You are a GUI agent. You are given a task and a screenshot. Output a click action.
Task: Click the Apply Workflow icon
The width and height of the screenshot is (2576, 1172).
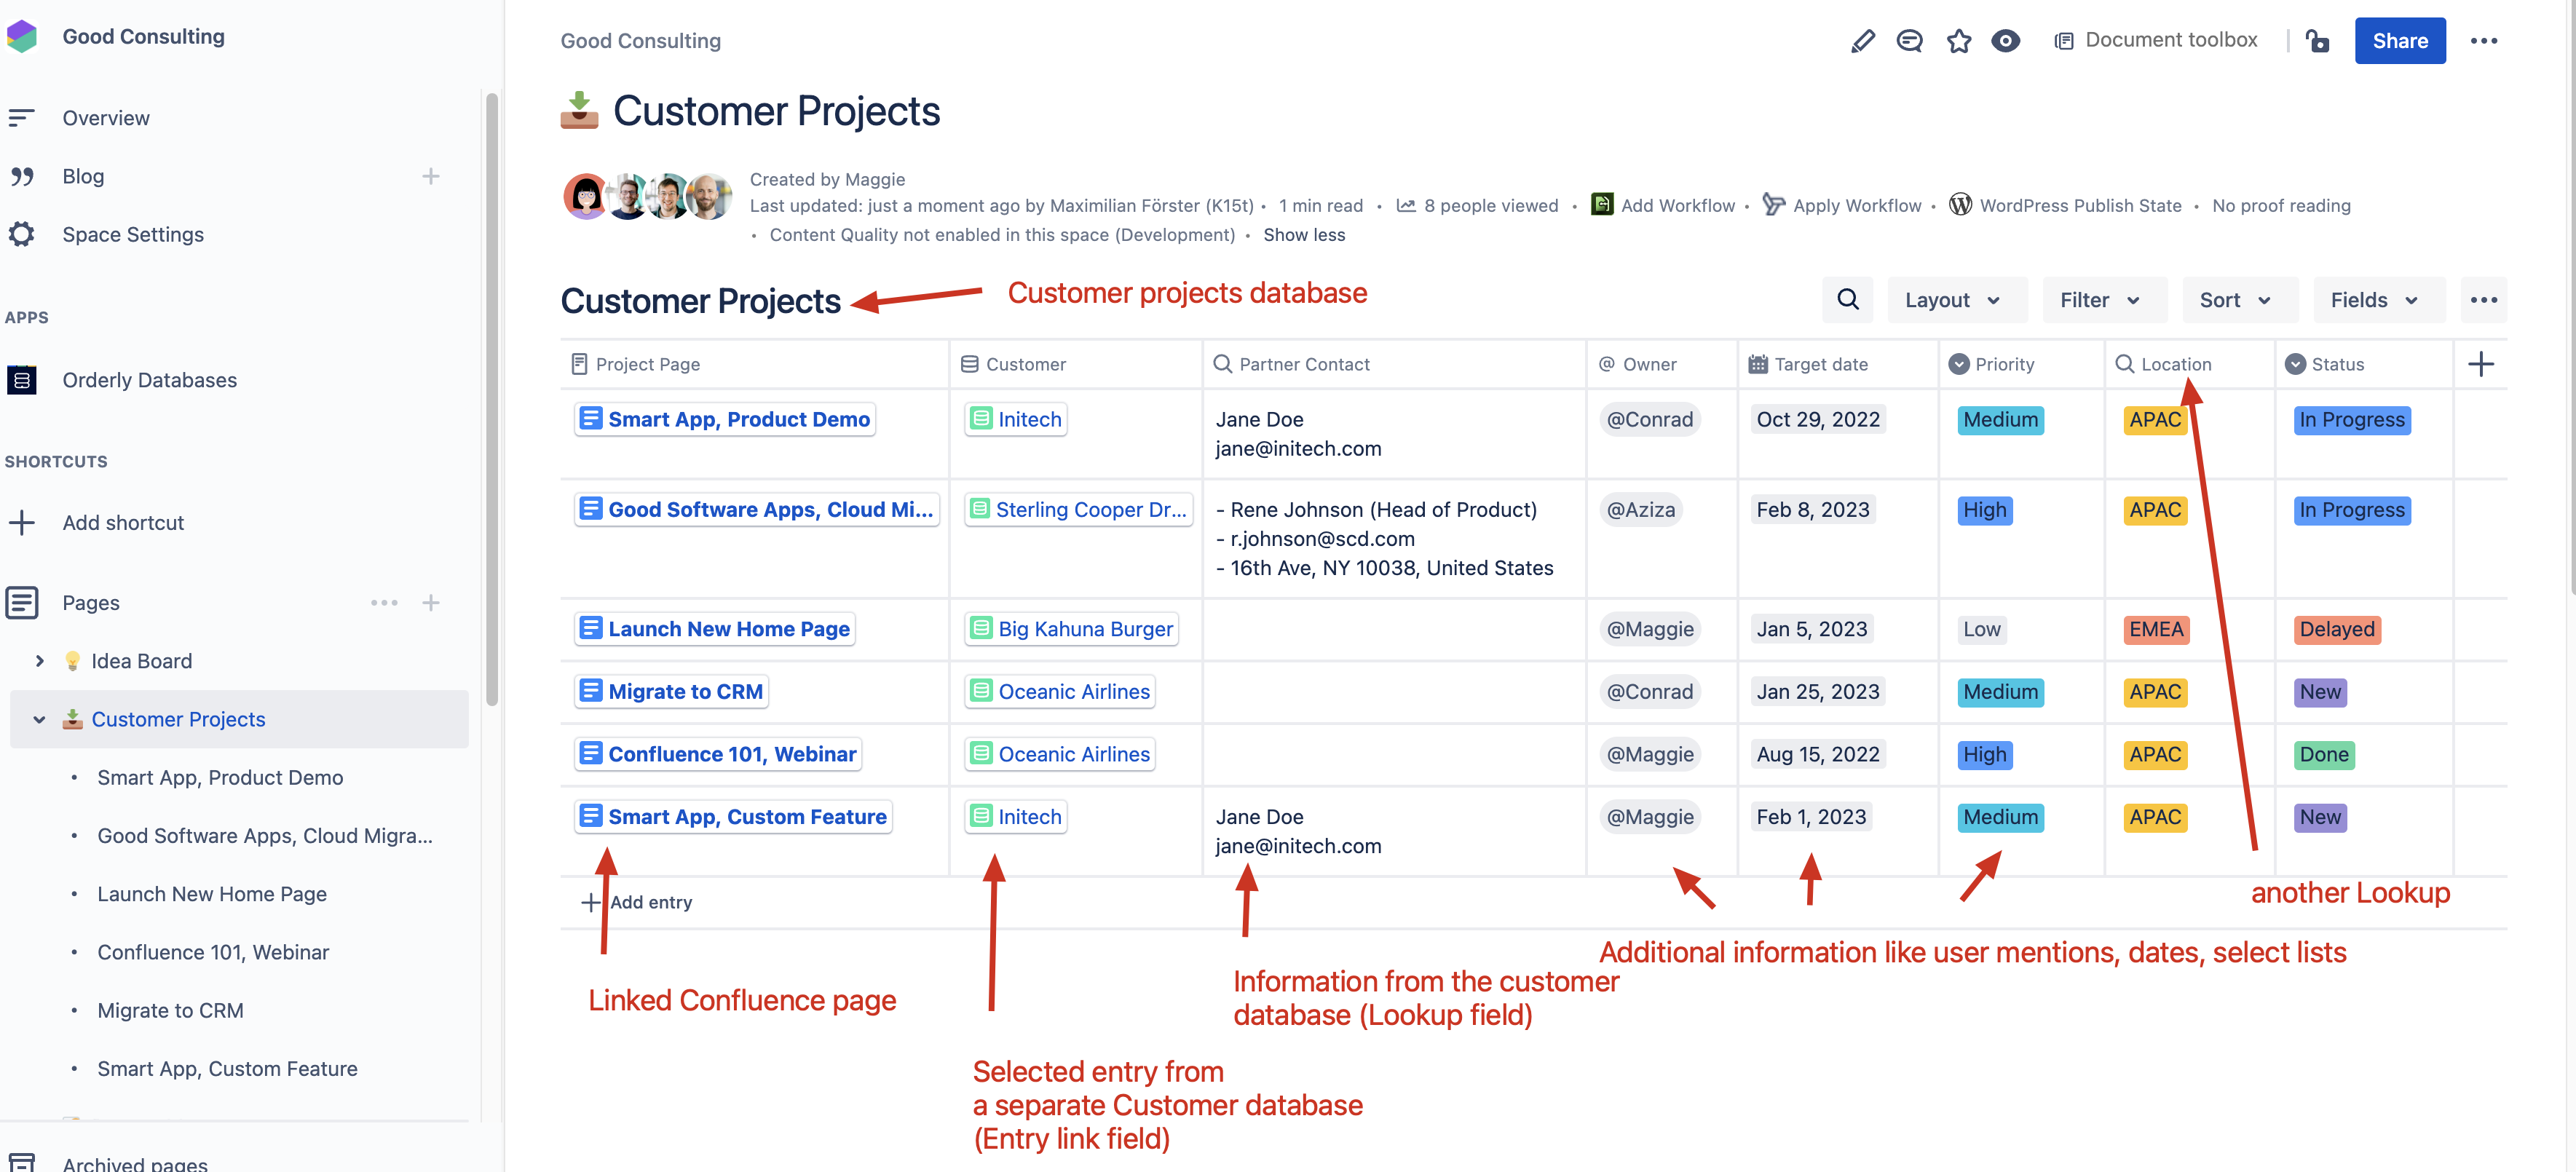(1774, 204)
